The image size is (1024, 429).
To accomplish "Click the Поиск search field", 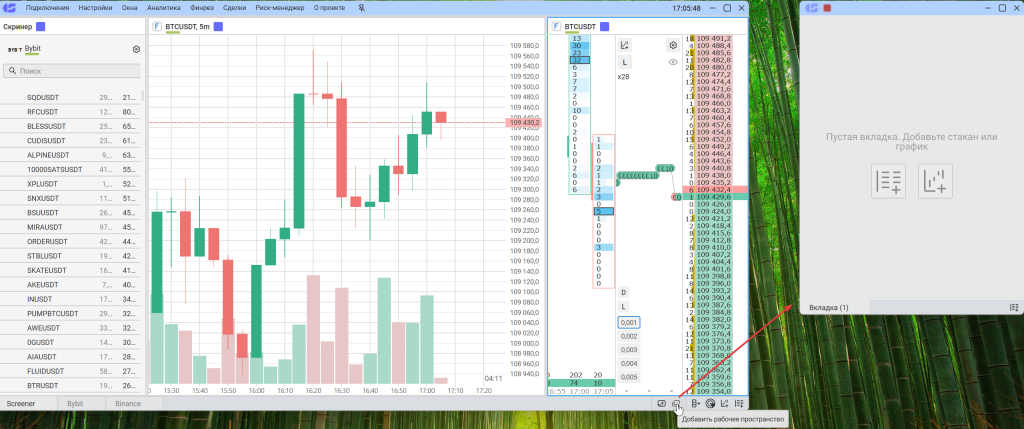I will pos(74,71).
